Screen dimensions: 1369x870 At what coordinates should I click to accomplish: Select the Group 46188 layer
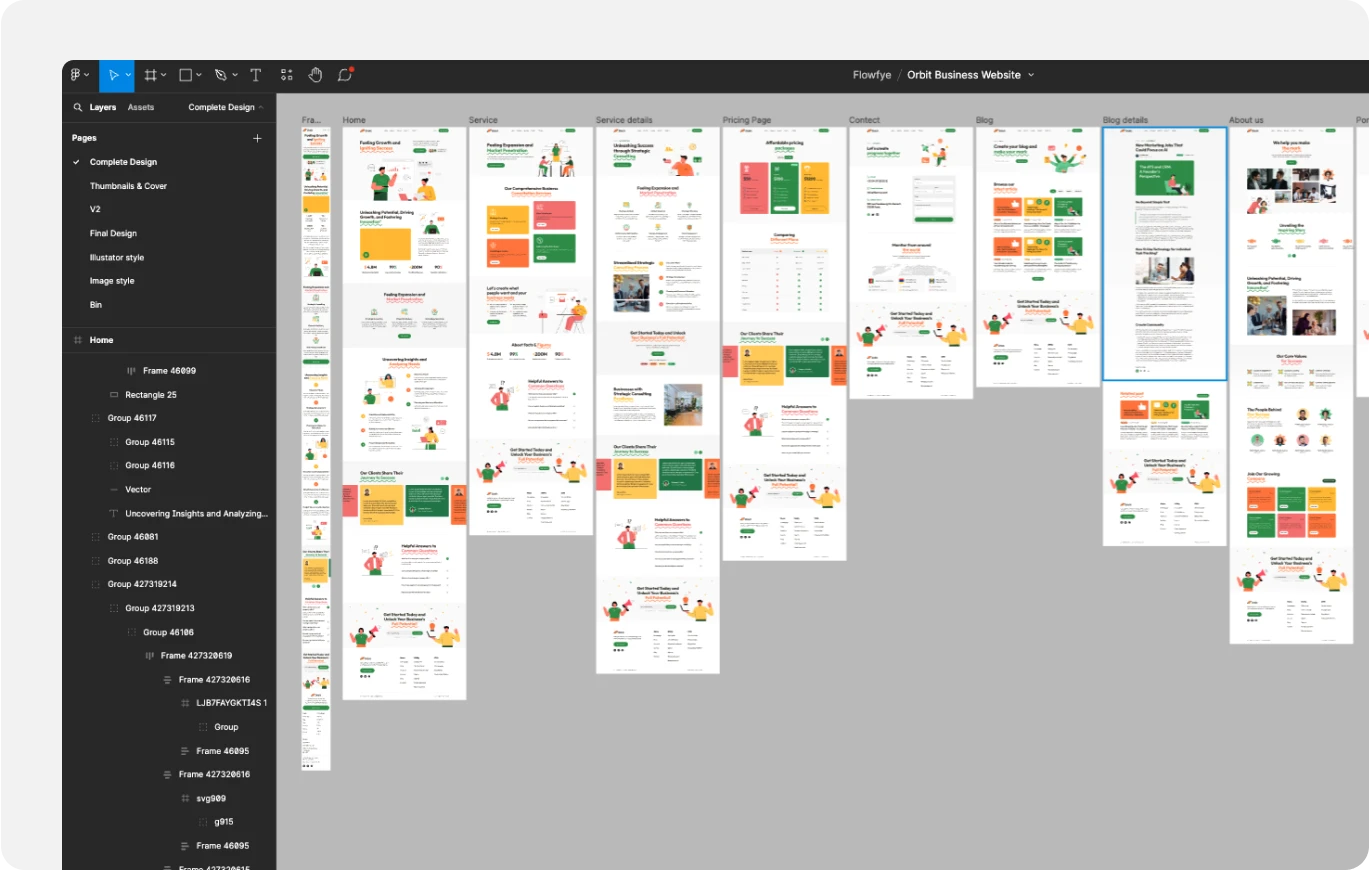click(133, 561)
